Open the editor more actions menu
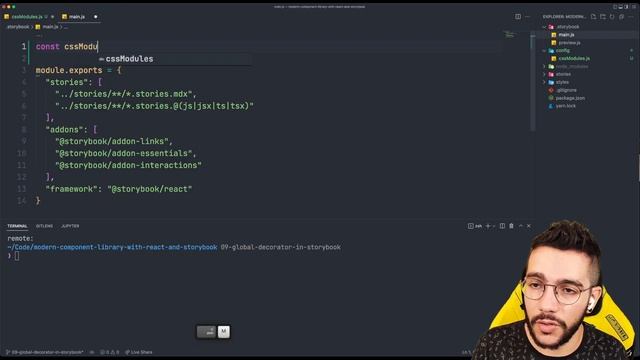This screenshot has width=640, height=360. click(x=527, y=17)
